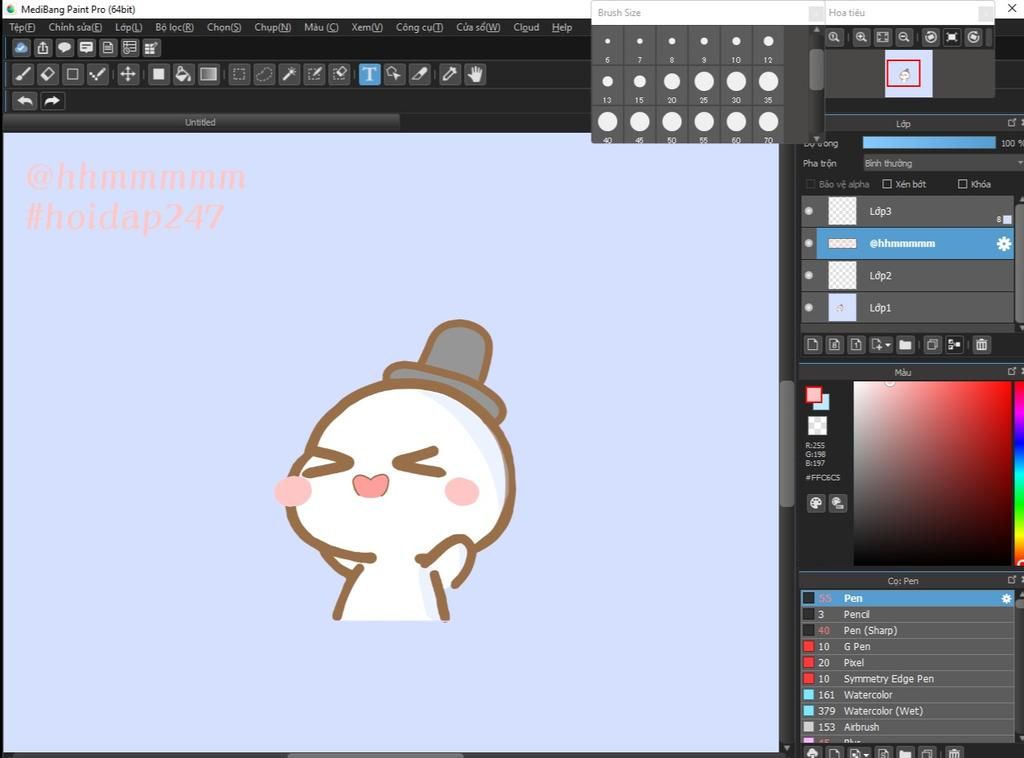Create a new layer folder
The height and width of the screenshot is (758, 1024).
[905, 345]
